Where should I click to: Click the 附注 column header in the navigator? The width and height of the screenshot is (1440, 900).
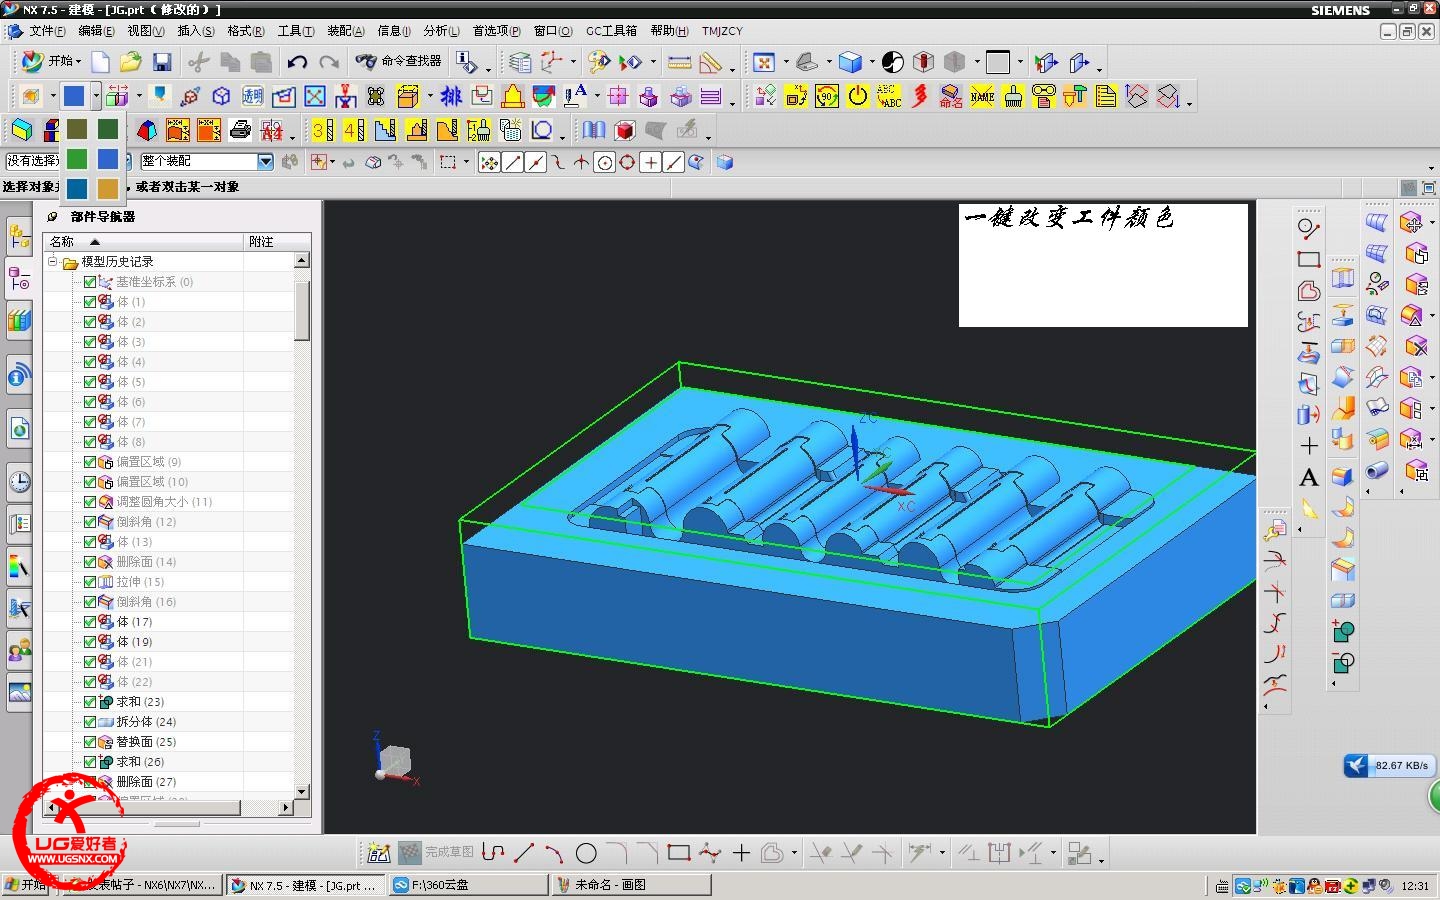277,241
